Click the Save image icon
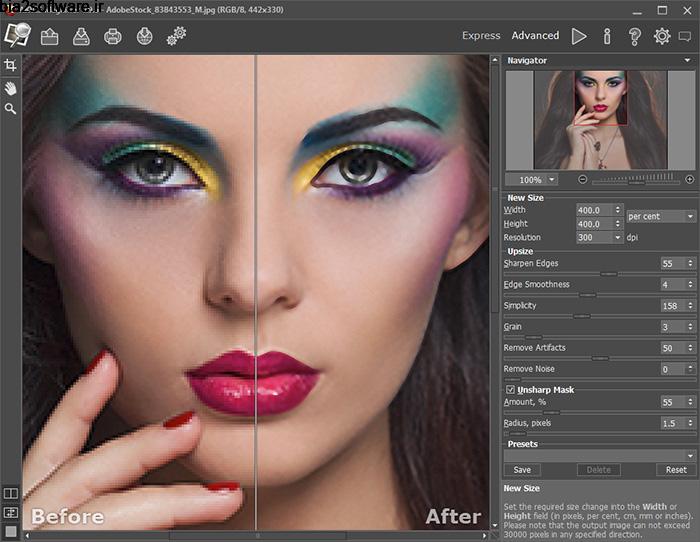Screen dimensions: 700x542 pos(82,36)
